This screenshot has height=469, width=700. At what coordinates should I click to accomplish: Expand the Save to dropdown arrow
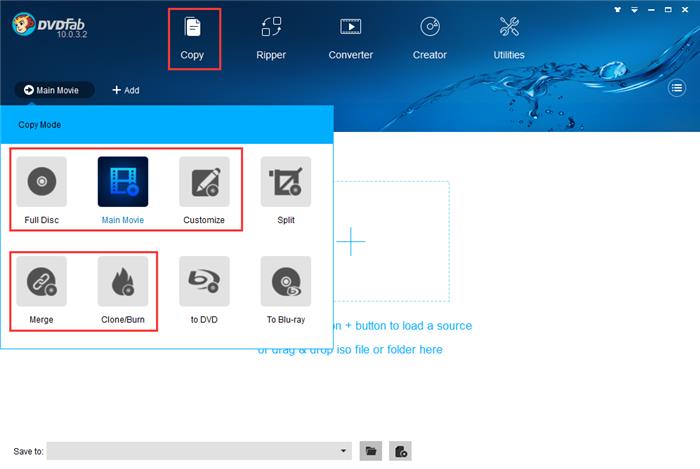click(343, 451)
